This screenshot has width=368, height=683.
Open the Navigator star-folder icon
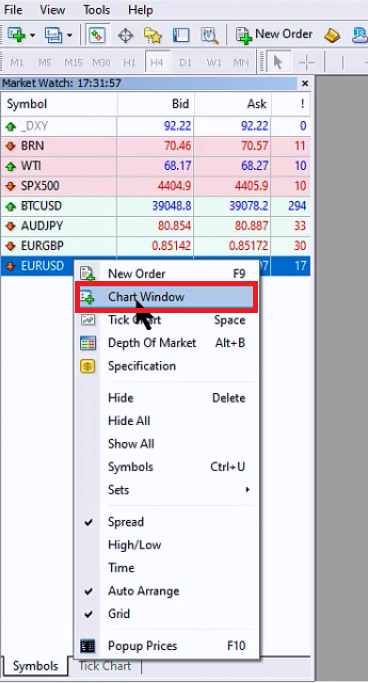153,35
